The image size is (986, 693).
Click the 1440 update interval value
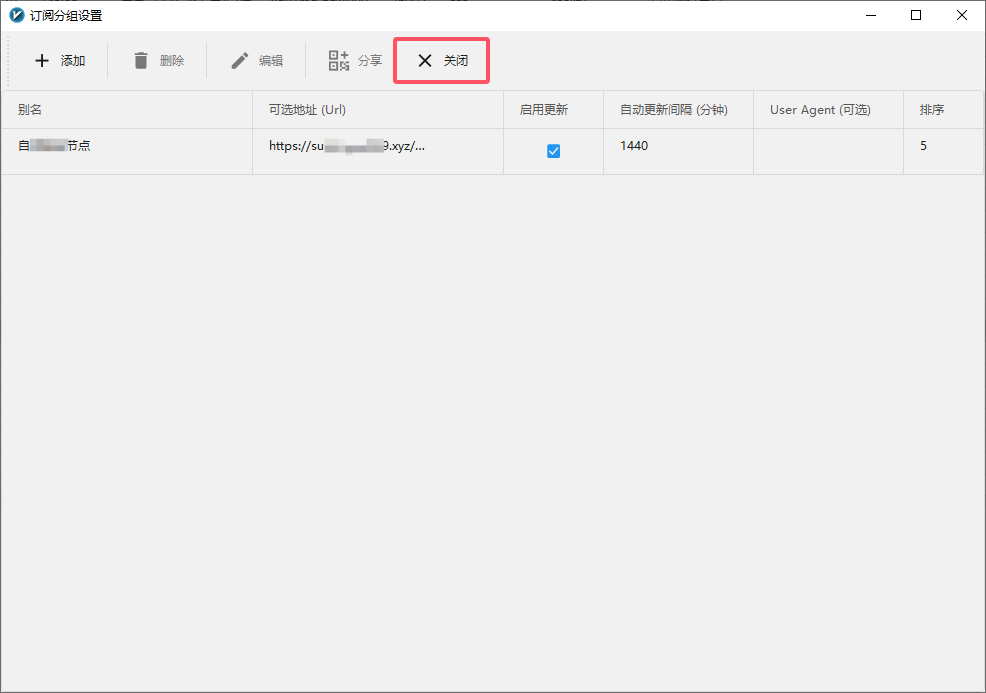(634, 146)
